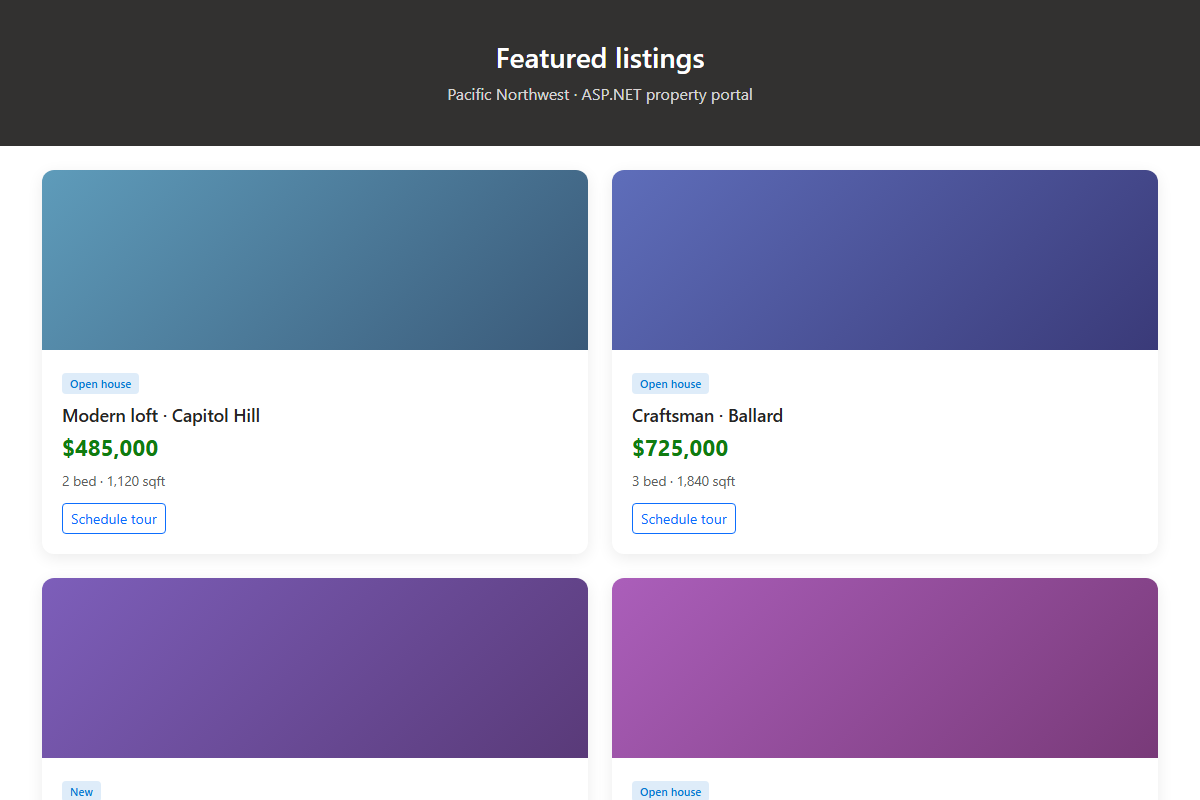The width and height of the screenshot is (1200, 800).
Task: Click the 3 bed · 1,840 sqft details
Action: coord(684,481)
